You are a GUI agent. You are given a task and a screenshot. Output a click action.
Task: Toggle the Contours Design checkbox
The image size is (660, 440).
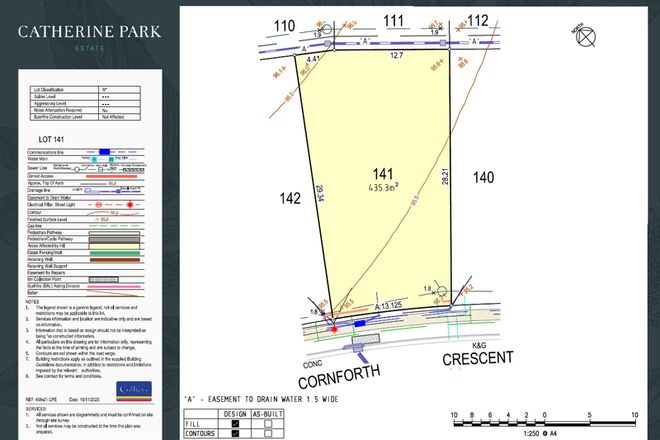point(234,434)
